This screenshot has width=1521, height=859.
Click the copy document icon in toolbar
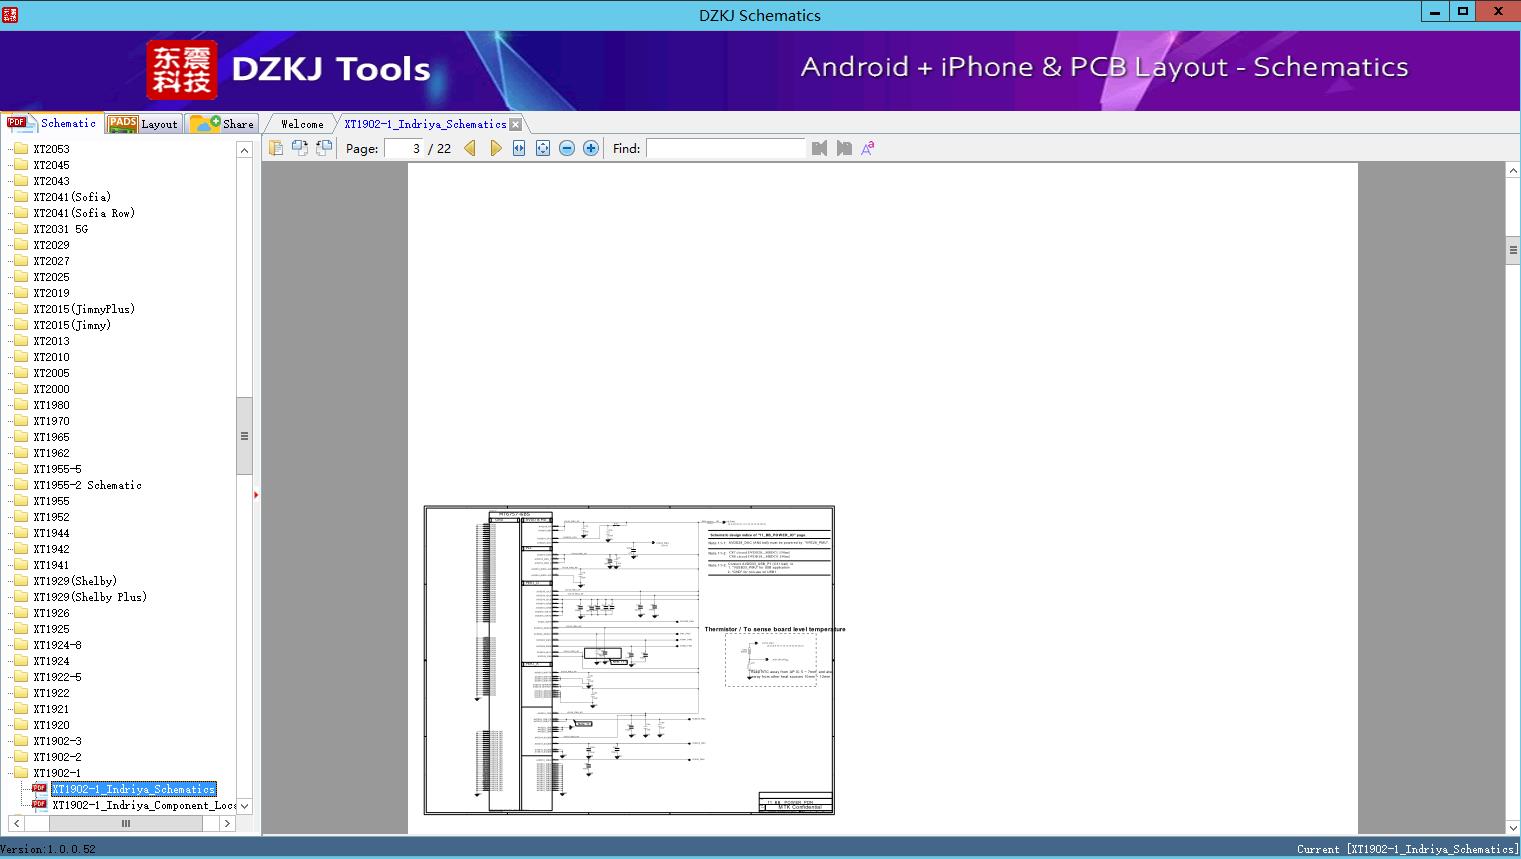point(276,148)
